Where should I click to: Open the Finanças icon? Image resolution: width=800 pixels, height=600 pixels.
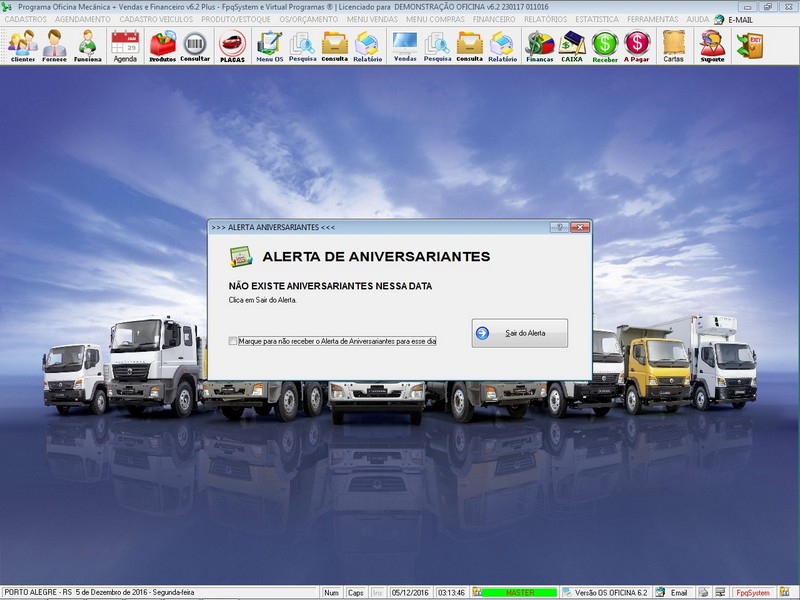pos(540,46)
